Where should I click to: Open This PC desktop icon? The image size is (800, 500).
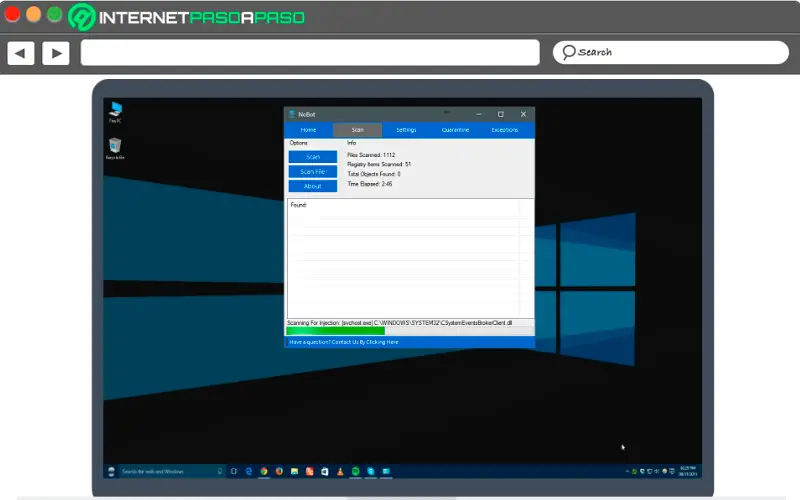[115, 112]
